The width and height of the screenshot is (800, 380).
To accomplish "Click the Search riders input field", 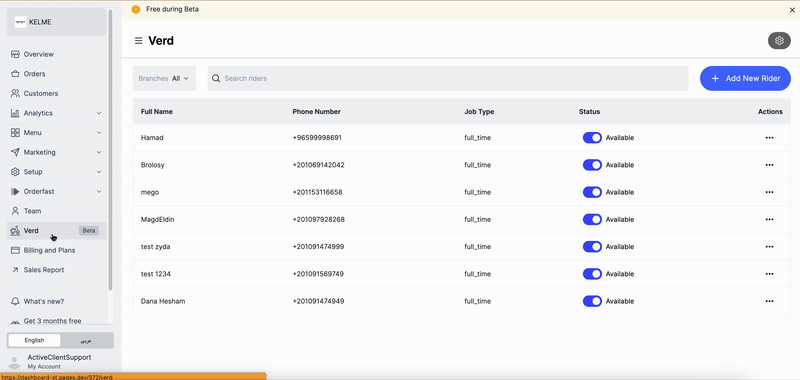I will [x=448, y=79].
